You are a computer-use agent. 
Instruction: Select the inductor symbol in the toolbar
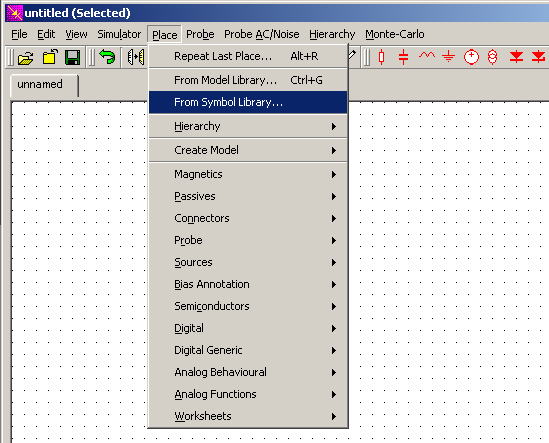point(427,55)
